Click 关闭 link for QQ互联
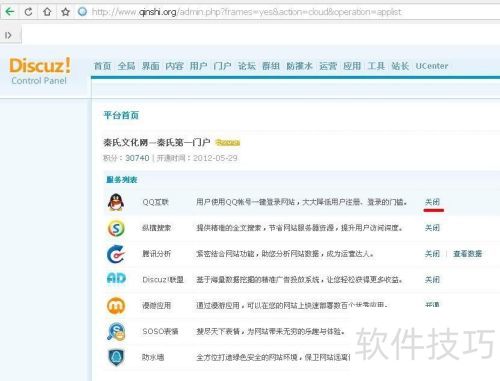This screenshot has width=500, height=381. coord(432,202)
